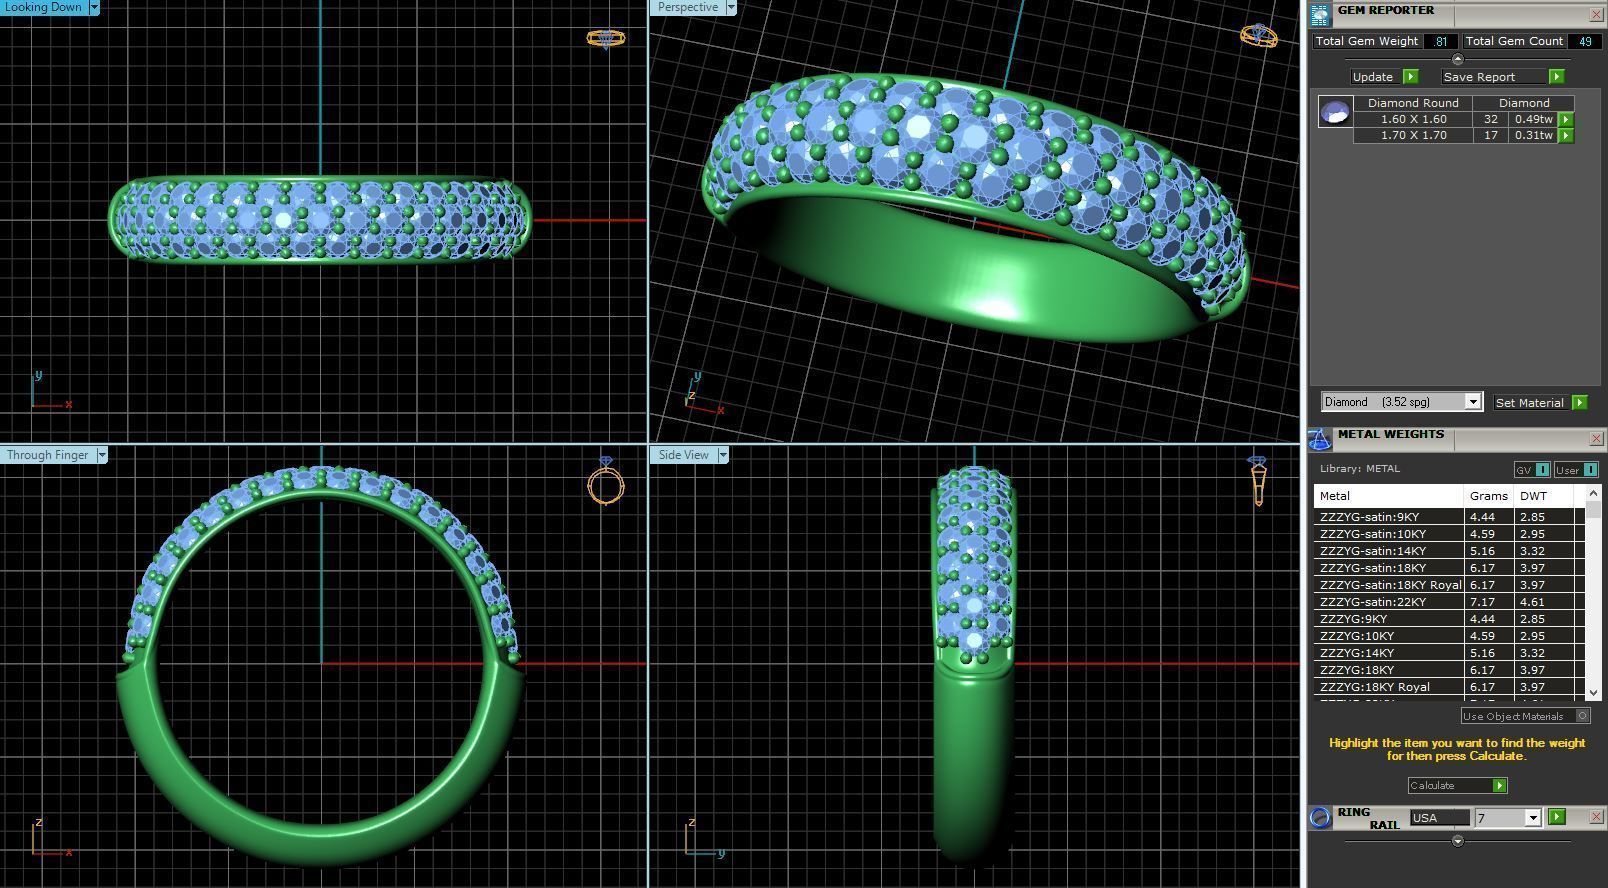Image resolution: width=1608 pixels, height=888 pixels.
Task: Close the Gem Reporter panel
Action: pos(1596,14)
